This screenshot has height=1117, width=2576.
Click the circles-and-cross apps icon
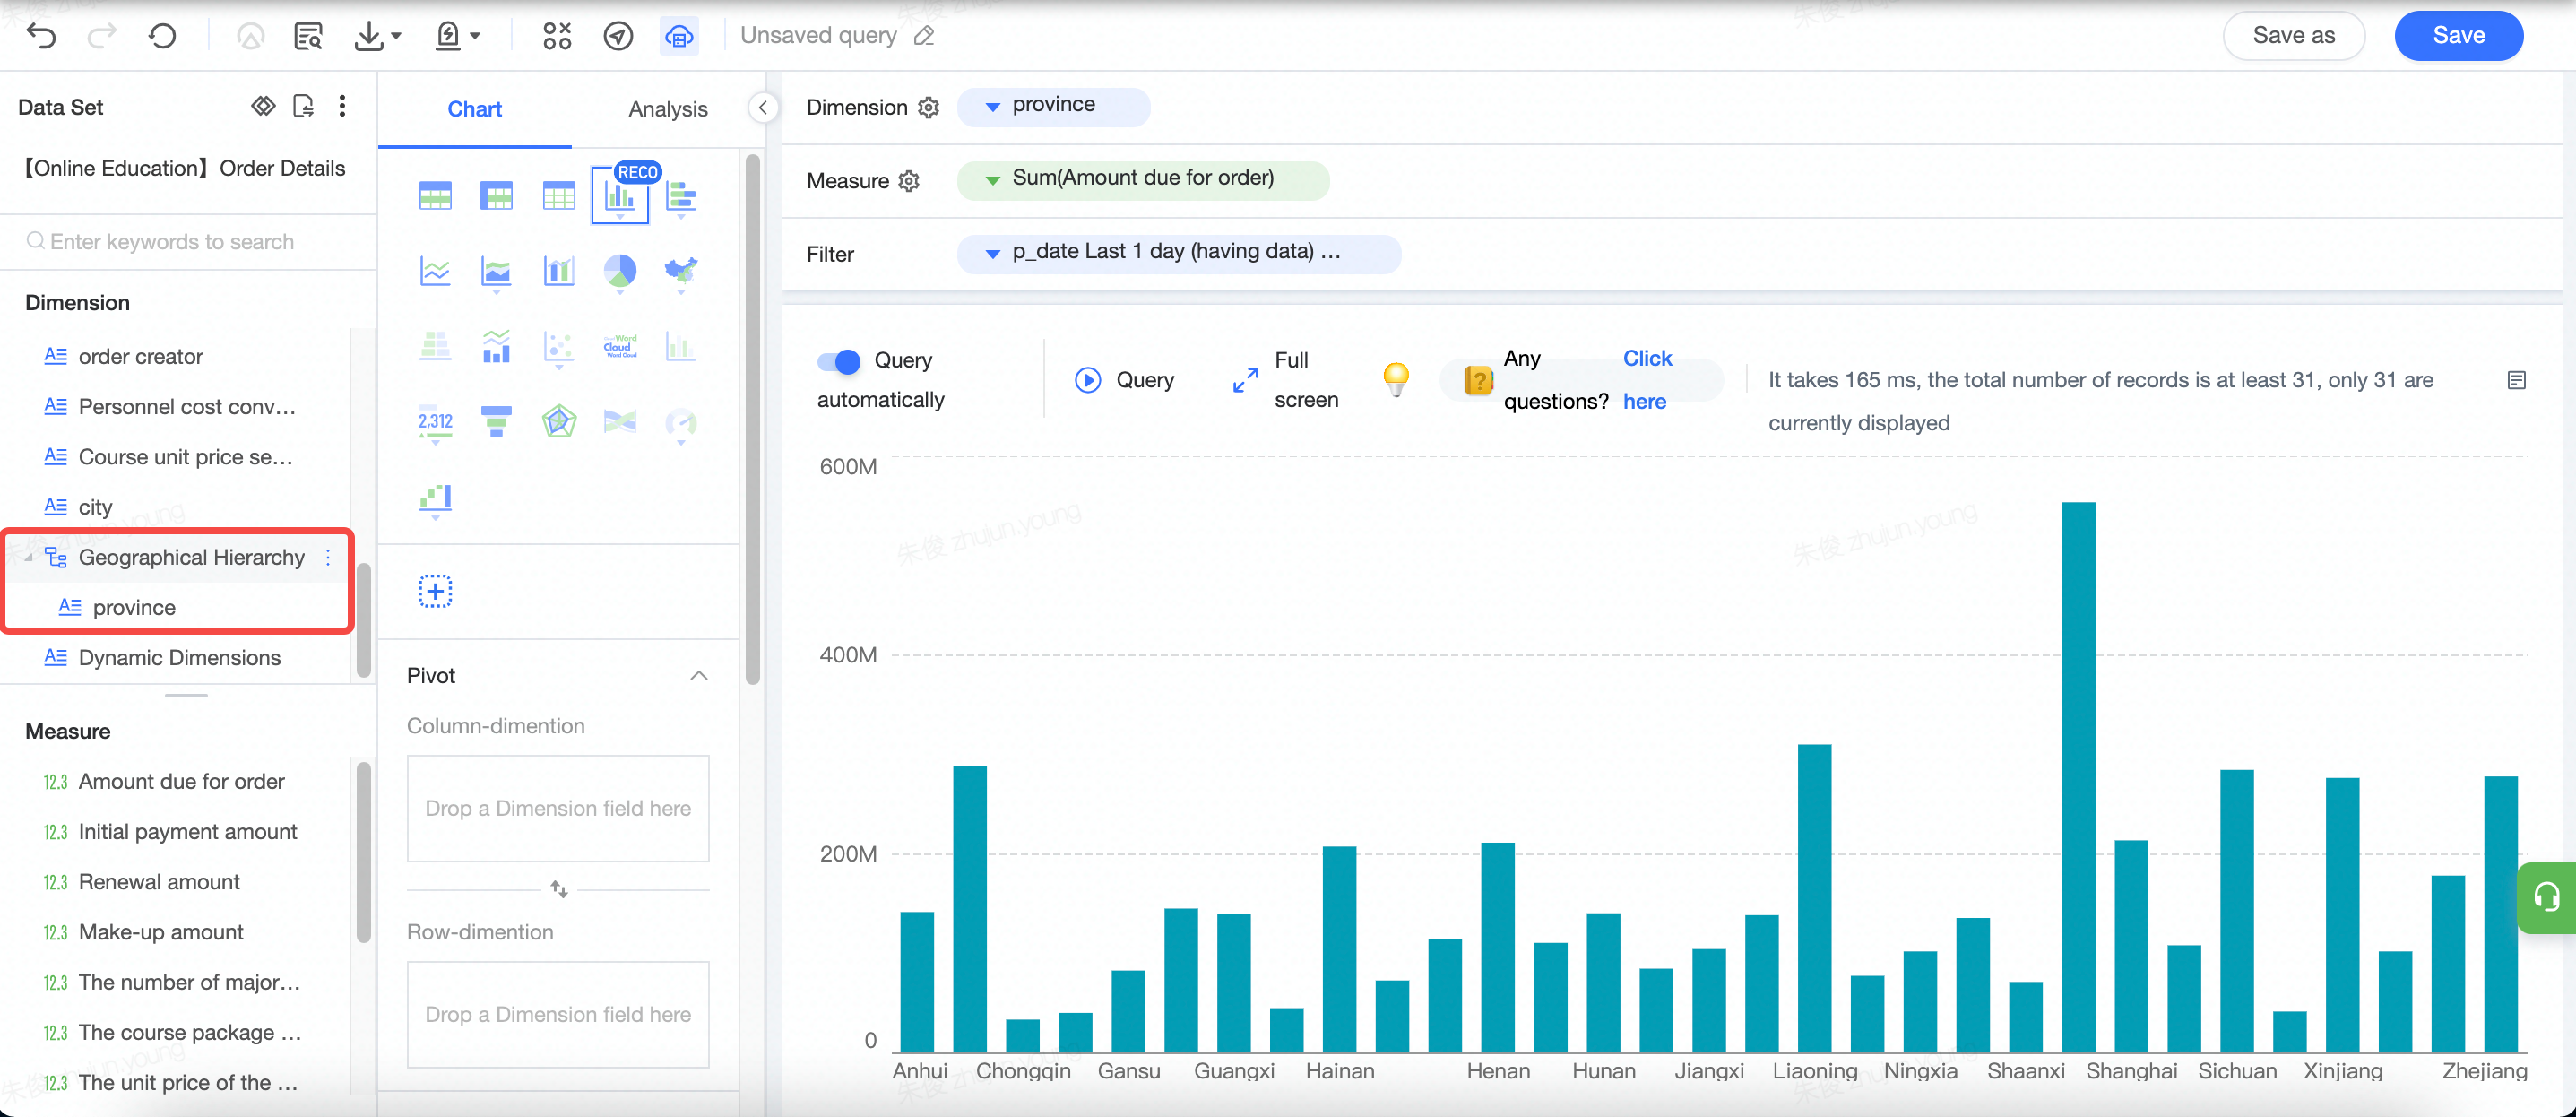pos(557,36)
